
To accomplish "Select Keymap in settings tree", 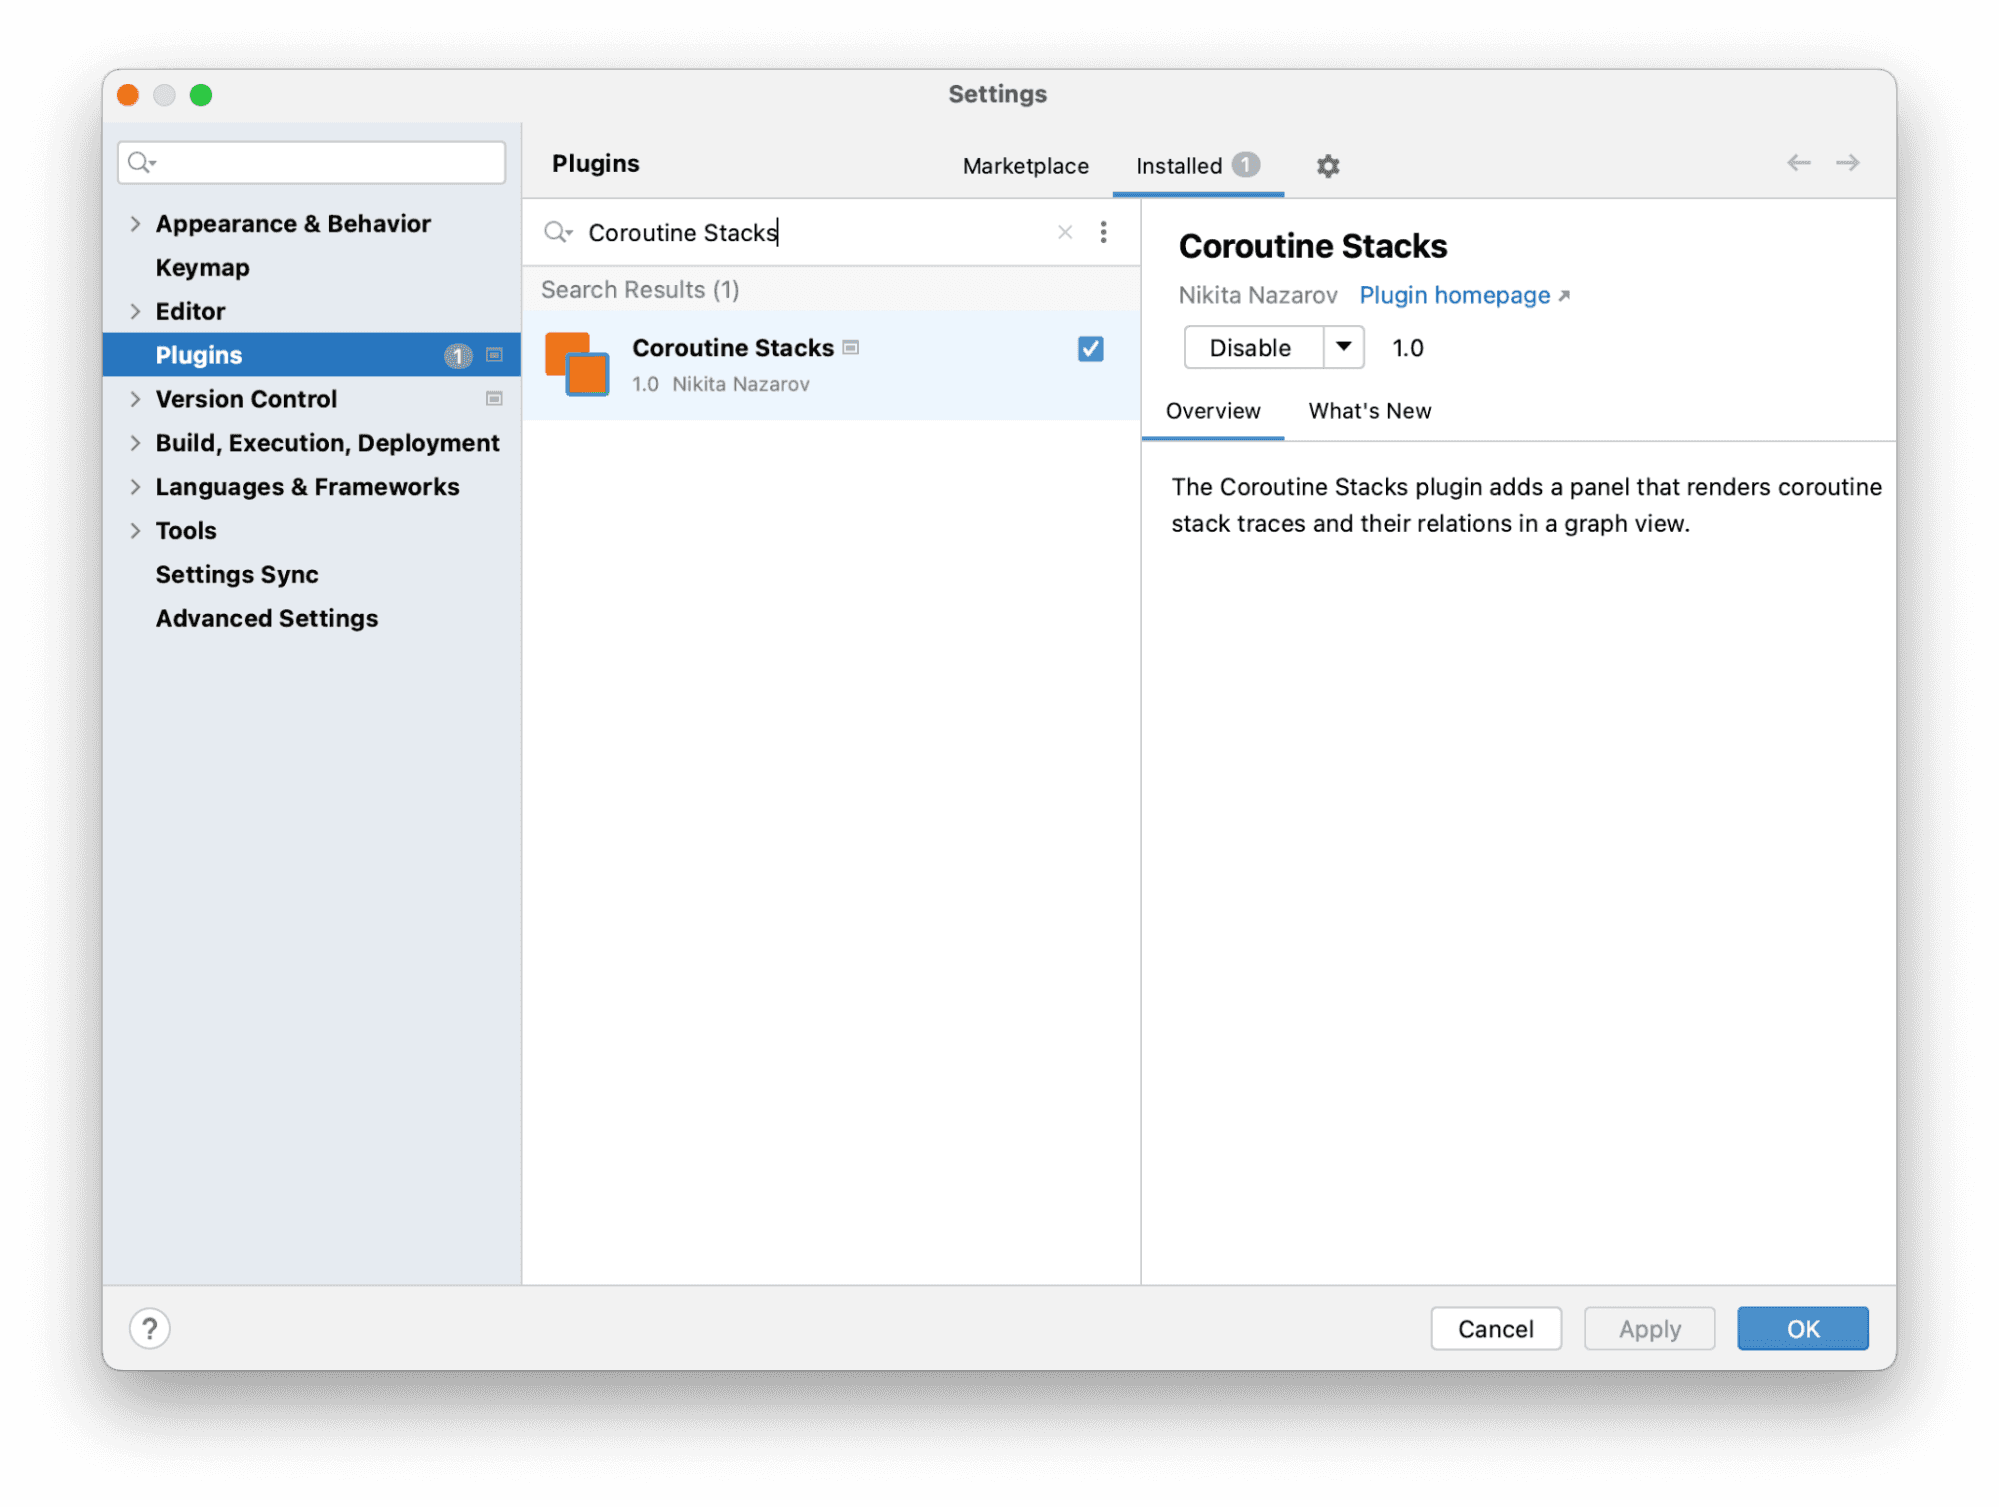I will [202, 268].
